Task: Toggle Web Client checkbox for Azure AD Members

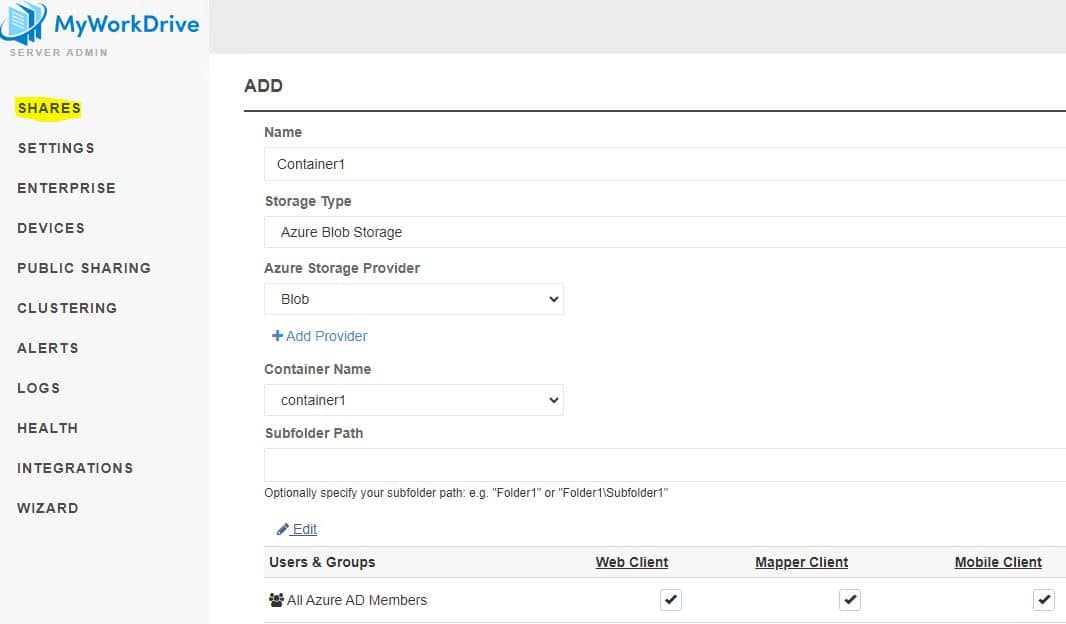Action: tap(670, 600)
